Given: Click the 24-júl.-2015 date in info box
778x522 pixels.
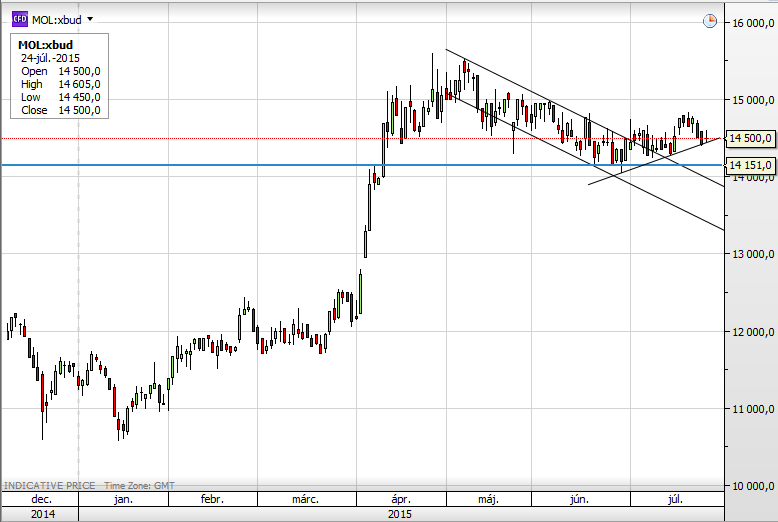Looking at the screenshot, I should (50, 58).
